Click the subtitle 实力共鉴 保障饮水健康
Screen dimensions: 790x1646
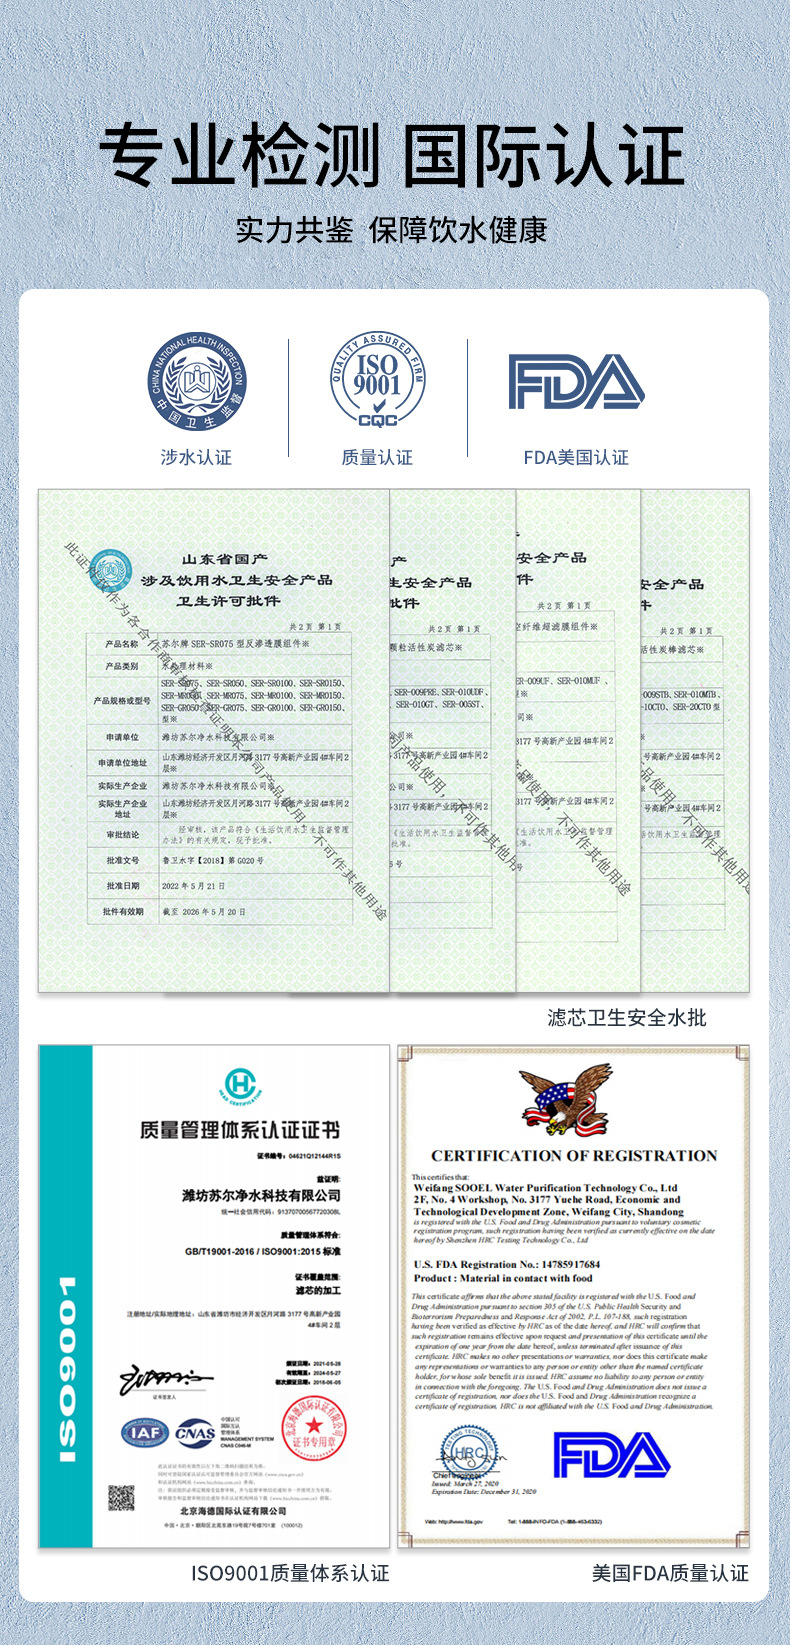pyautogui.click(x=392, y=230)
